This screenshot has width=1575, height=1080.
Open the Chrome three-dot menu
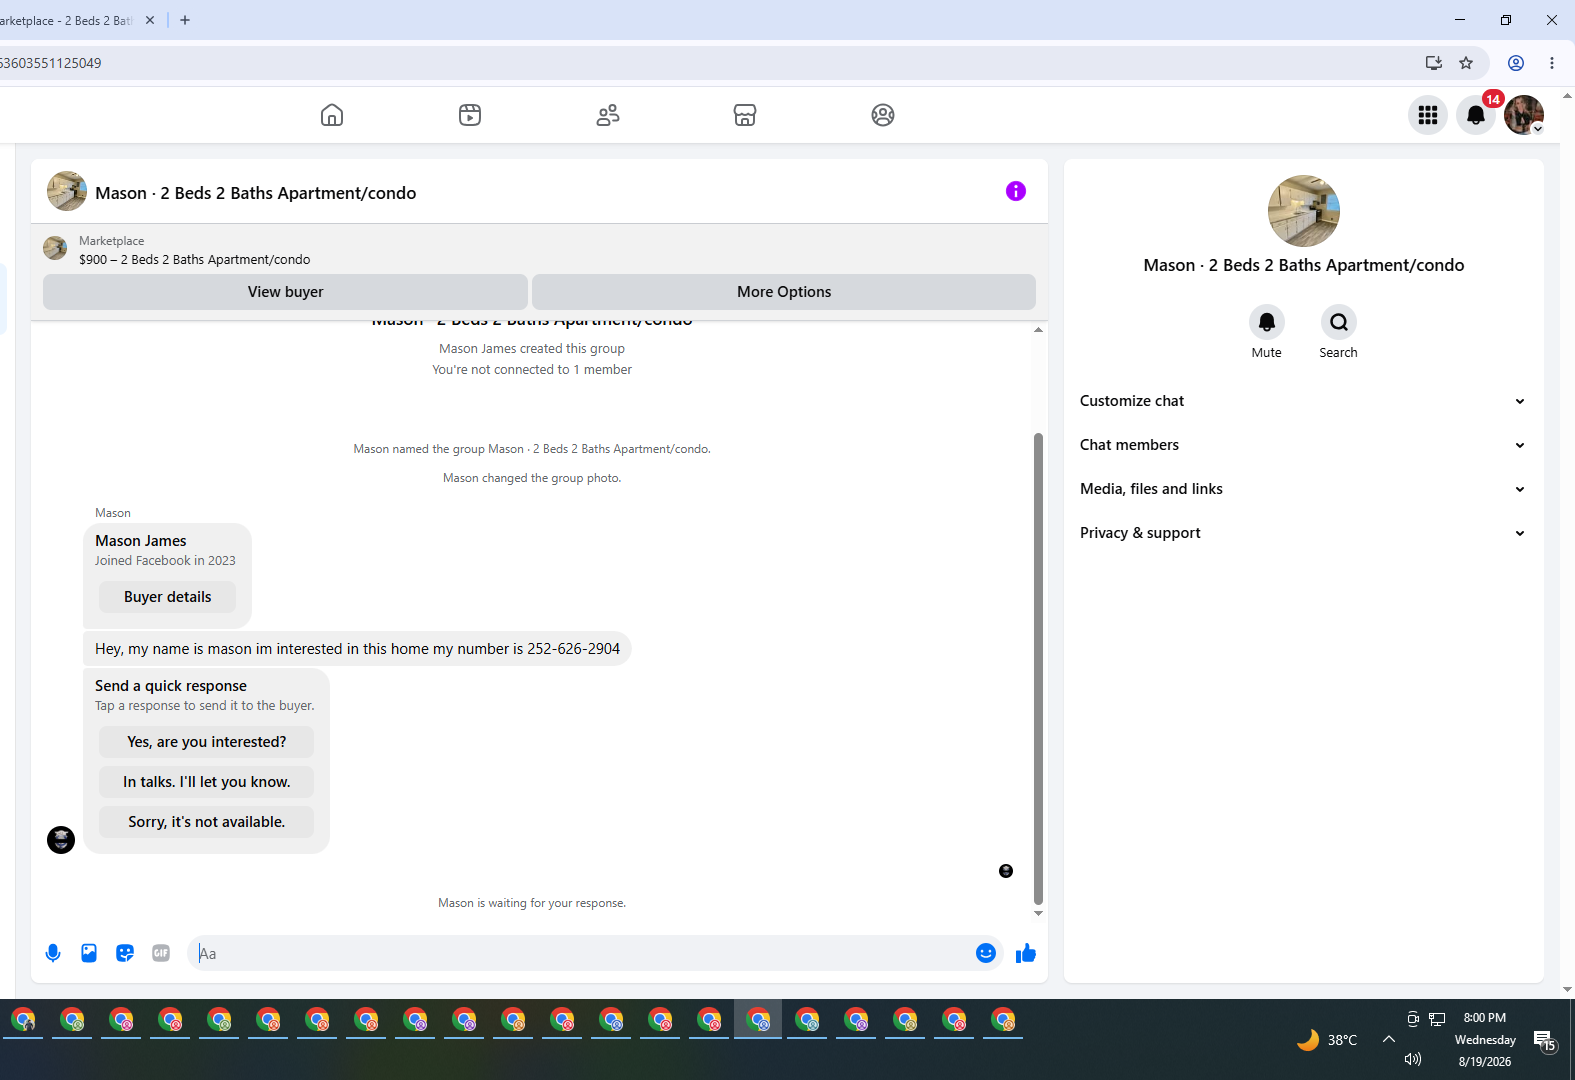[x=1552, y=63]
